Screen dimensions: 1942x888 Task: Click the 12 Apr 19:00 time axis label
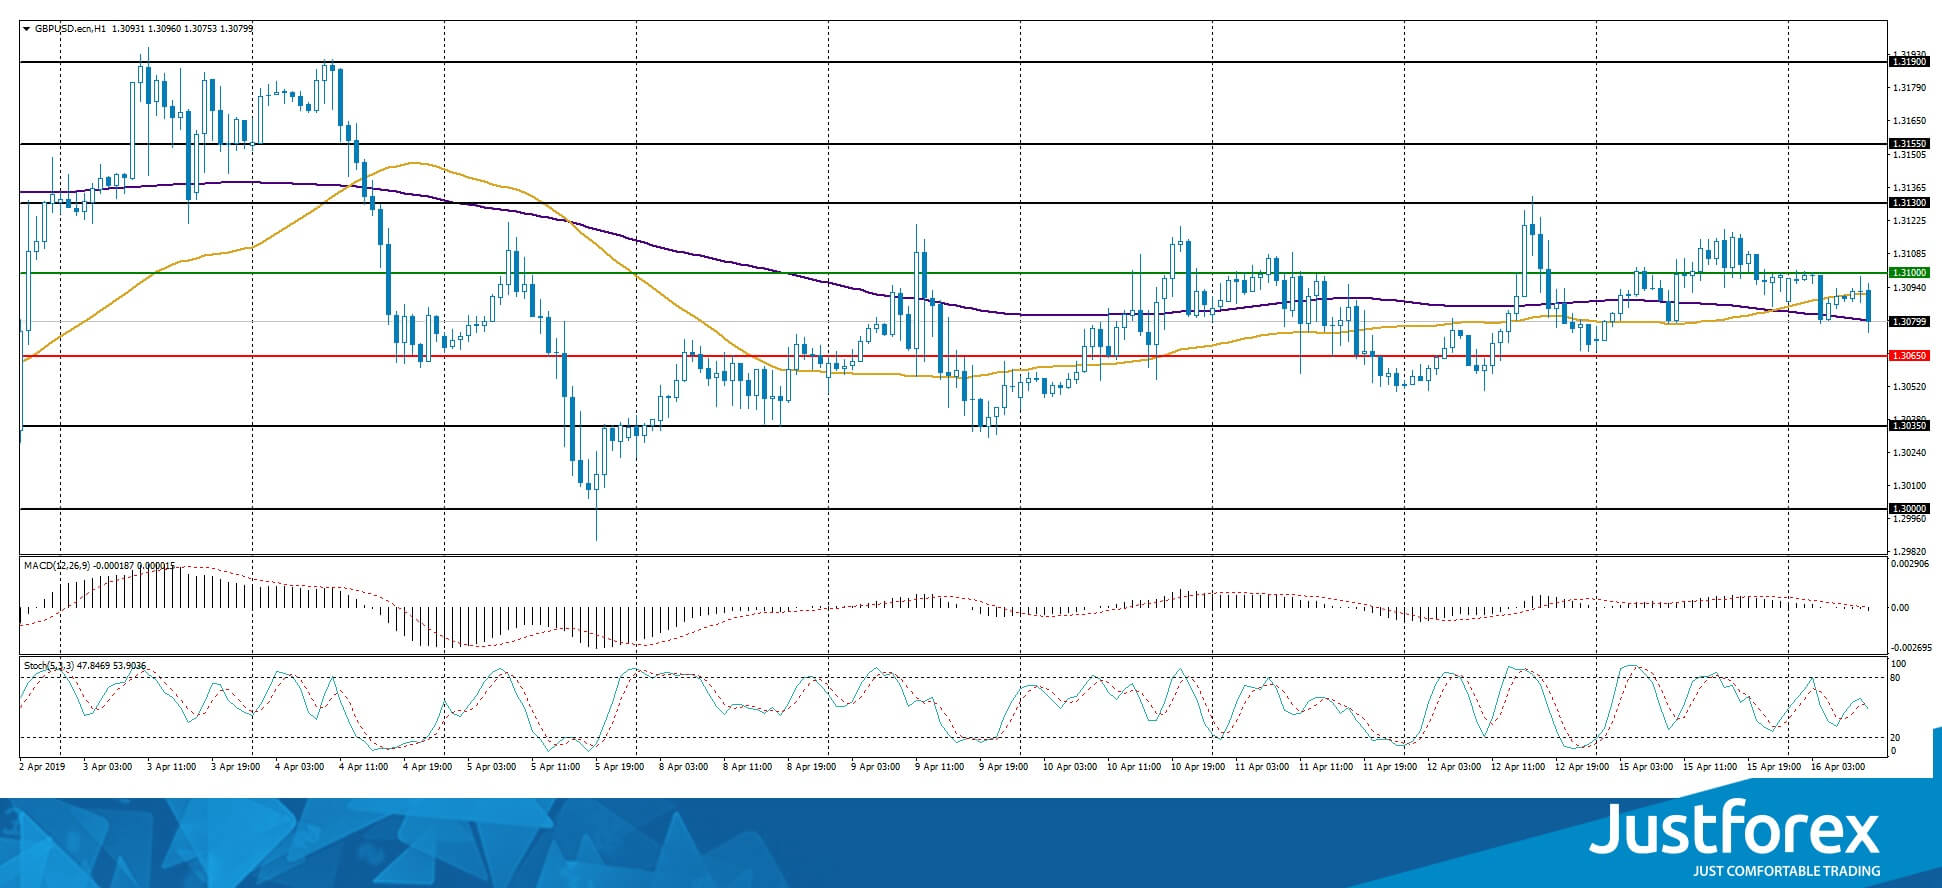pyautogui.click(x=1582, y=767)
